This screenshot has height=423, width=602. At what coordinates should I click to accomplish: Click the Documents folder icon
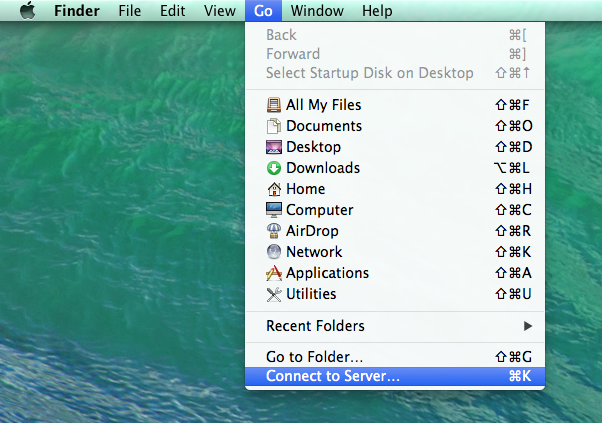pyautogui.click(x=274, y=126)
